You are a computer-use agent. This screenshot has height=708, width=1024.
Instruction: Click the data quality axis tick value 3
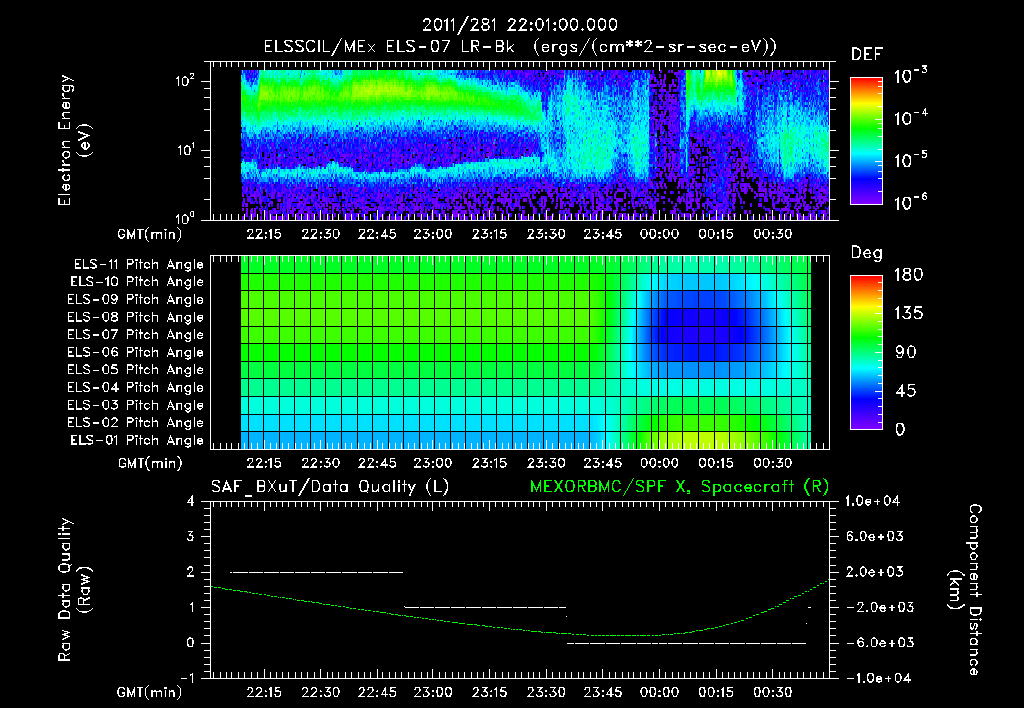click(191, 537)
